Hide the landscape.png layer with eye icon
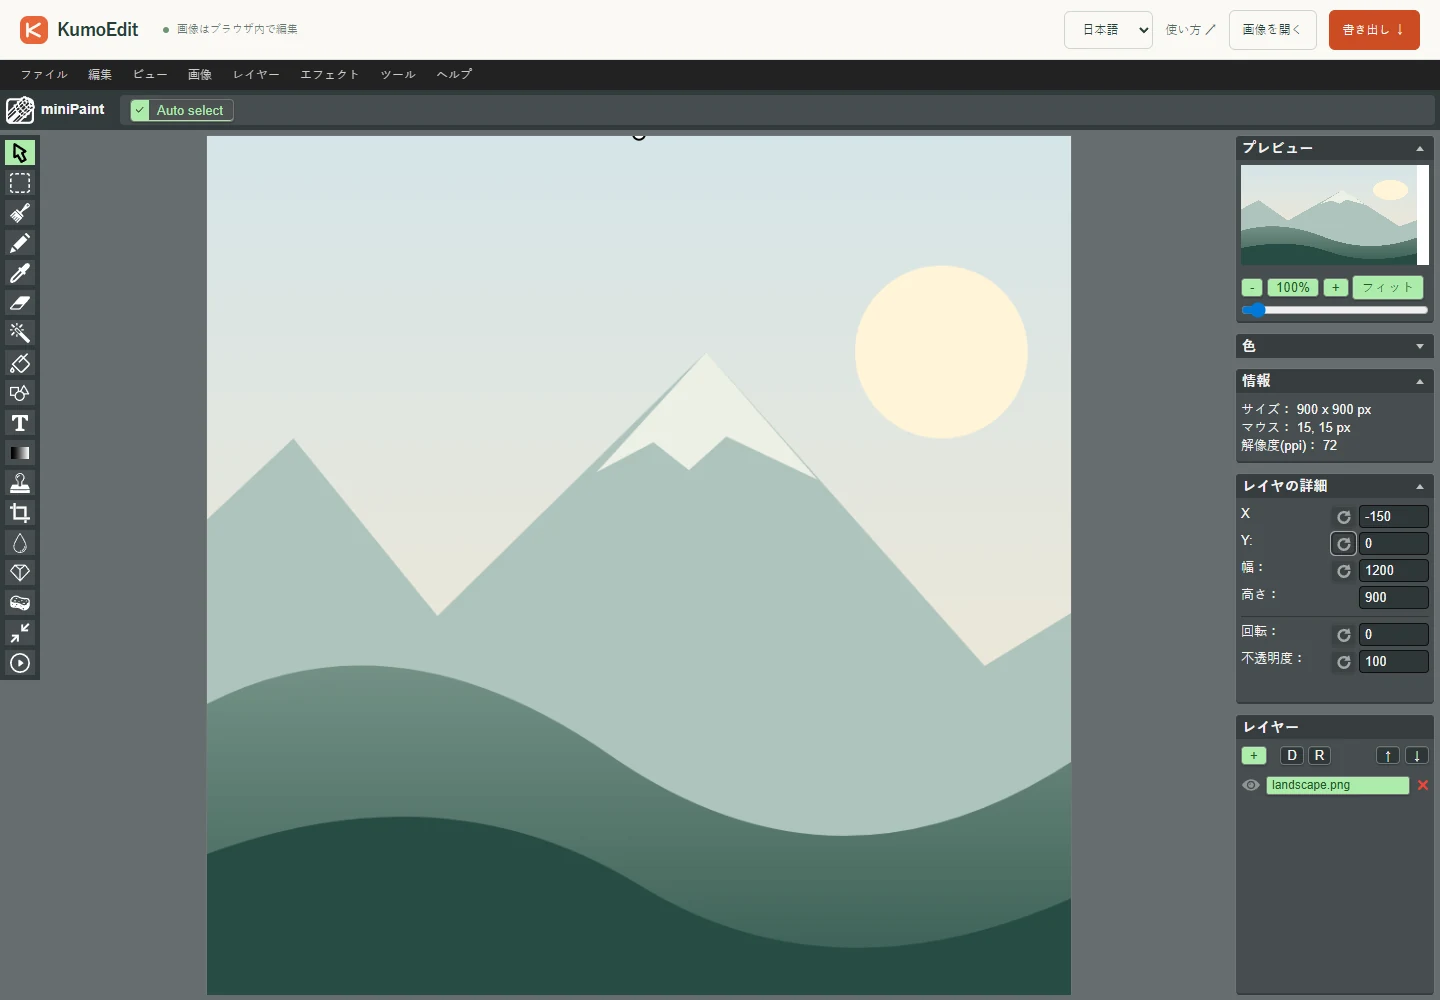The image size is (1440, 1000). (x=1251, y=785)
